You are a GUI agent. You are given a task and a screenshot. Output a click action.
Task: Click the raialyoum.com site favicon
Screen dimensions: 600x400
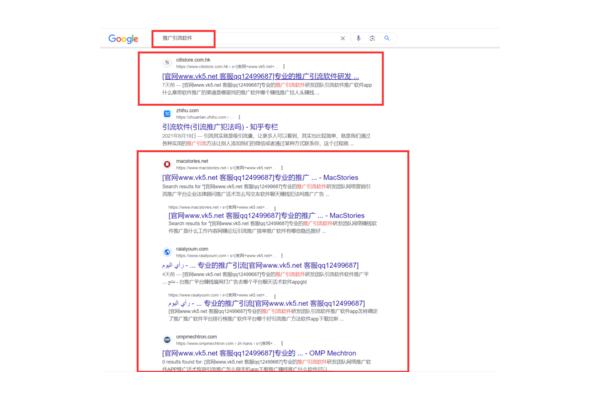point(168,252)
